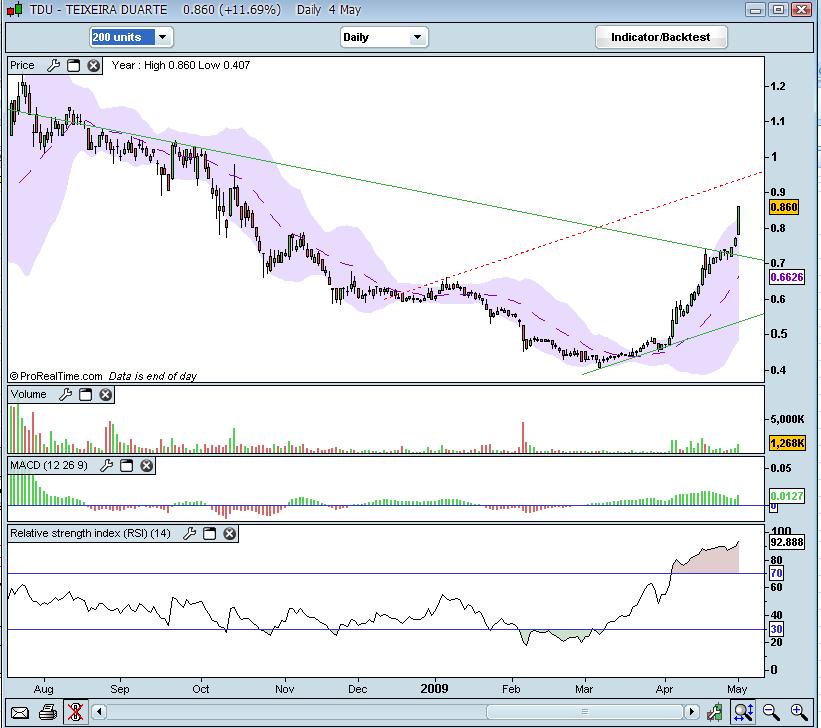Image resolution: width=821 pixels, height=728 pixels.
Task: Click the zoom in magnifier icon
Action: 799,712
